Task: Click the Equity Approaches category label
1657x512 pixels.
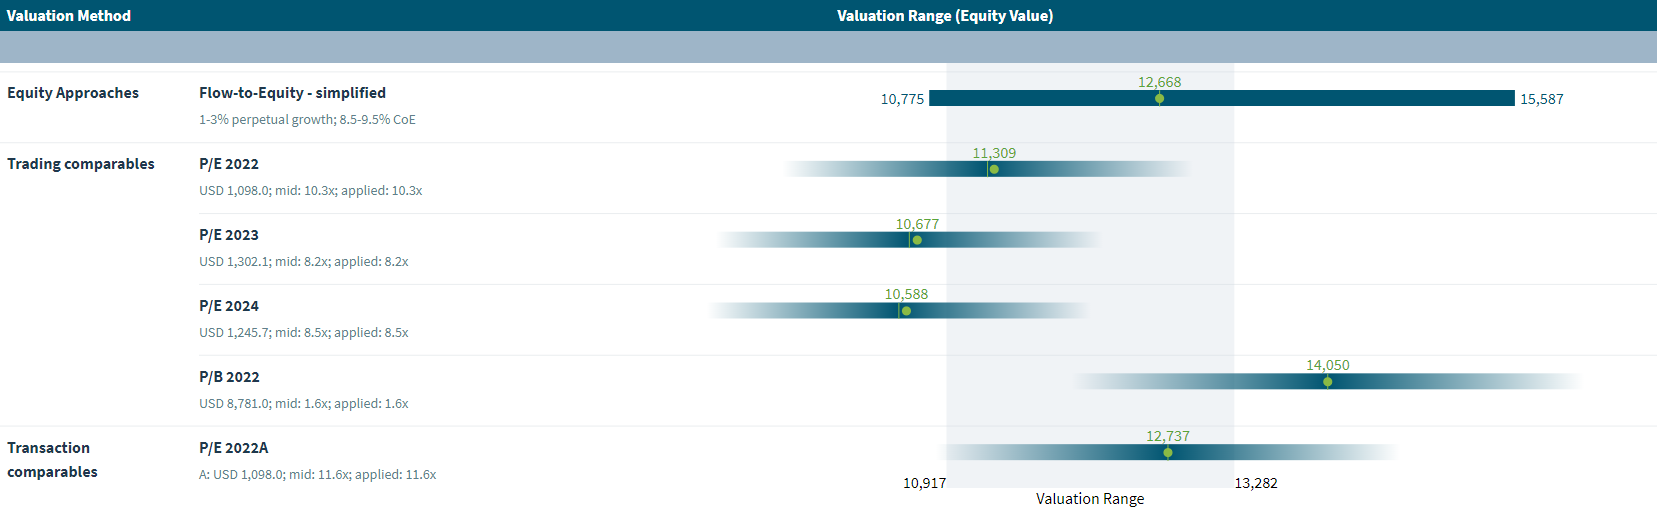Action: (x=73, y=93)
